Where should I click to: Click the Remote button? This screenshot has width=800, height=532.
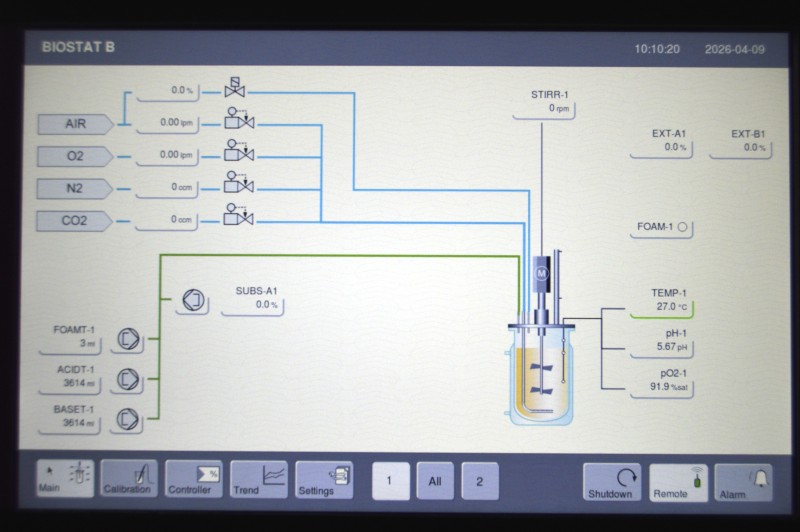[678, 483]
